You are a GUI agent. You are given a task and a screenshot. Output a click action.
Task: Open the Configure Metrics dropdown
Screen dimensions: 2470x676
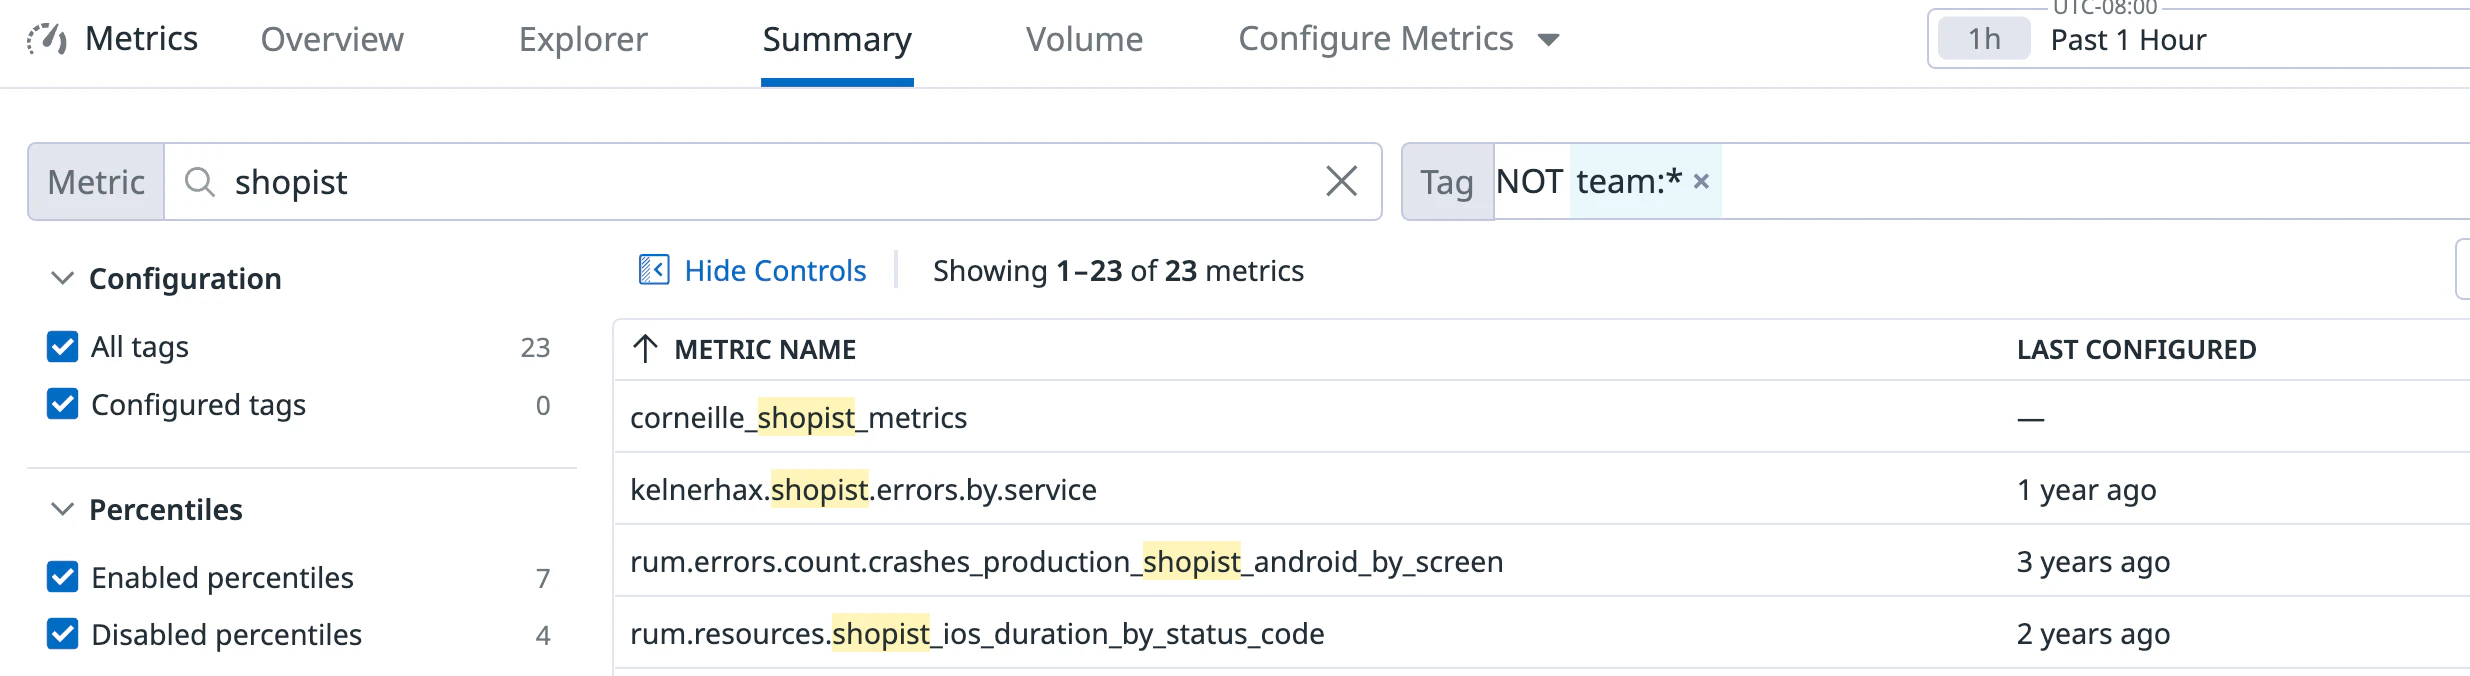click(1398, 39)
